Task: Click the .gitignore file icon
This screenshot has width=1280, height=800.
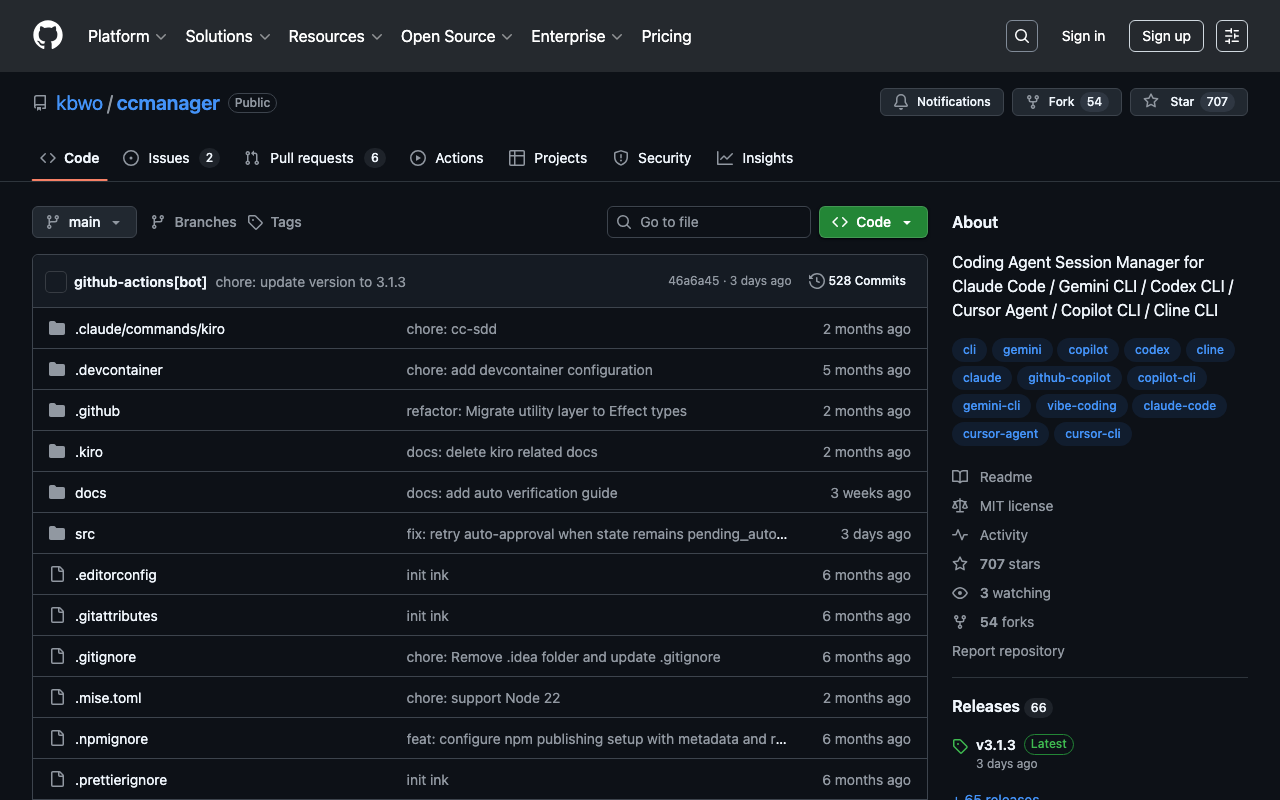Action: click(x=57, y=657)
